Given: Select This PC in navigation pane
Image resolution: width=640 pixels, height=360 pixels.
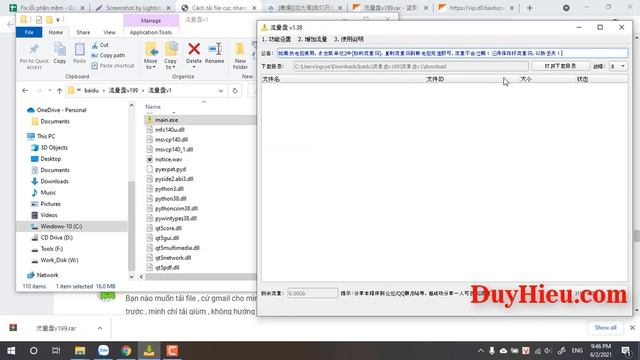Looking at the screenshot, I should pyautogui.click(x=46, y=136).
